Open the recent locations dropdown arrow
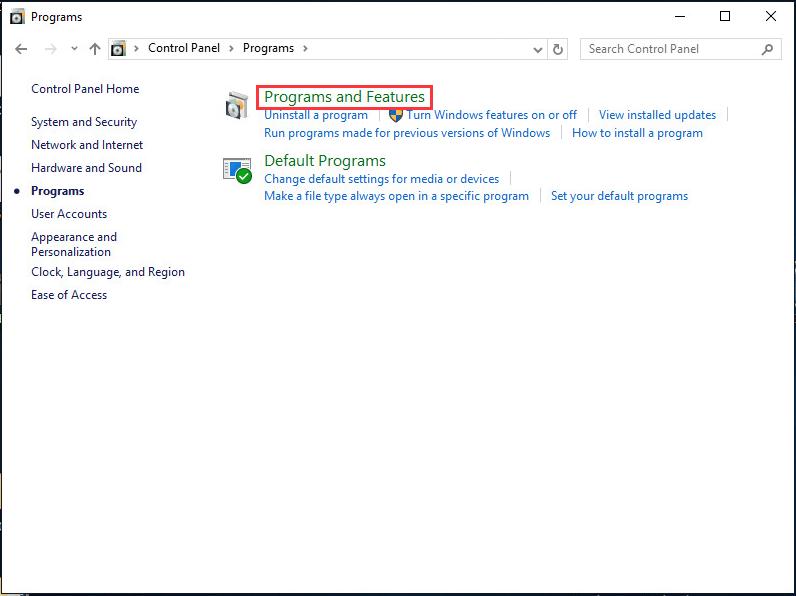796x596 pixels. 74,49
